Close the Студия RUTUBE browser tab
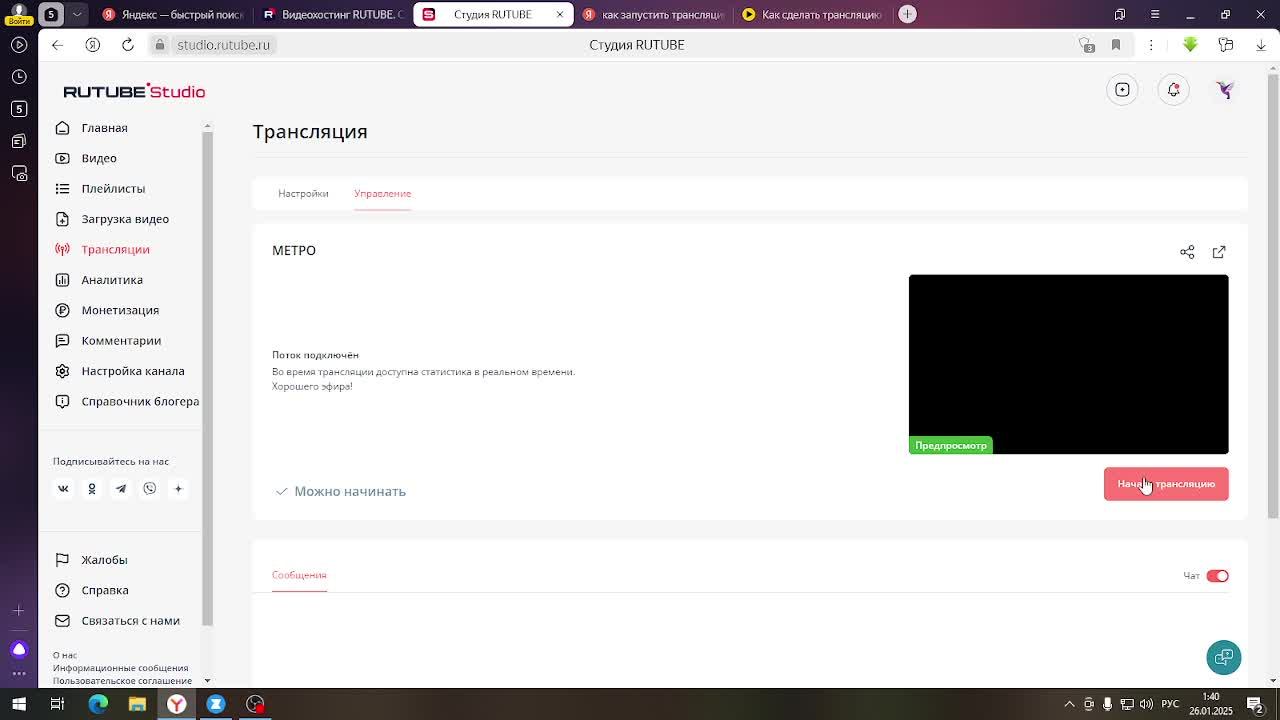This screenshot has height=720, width=1280. pyautogui.click(x=560, y=14)
